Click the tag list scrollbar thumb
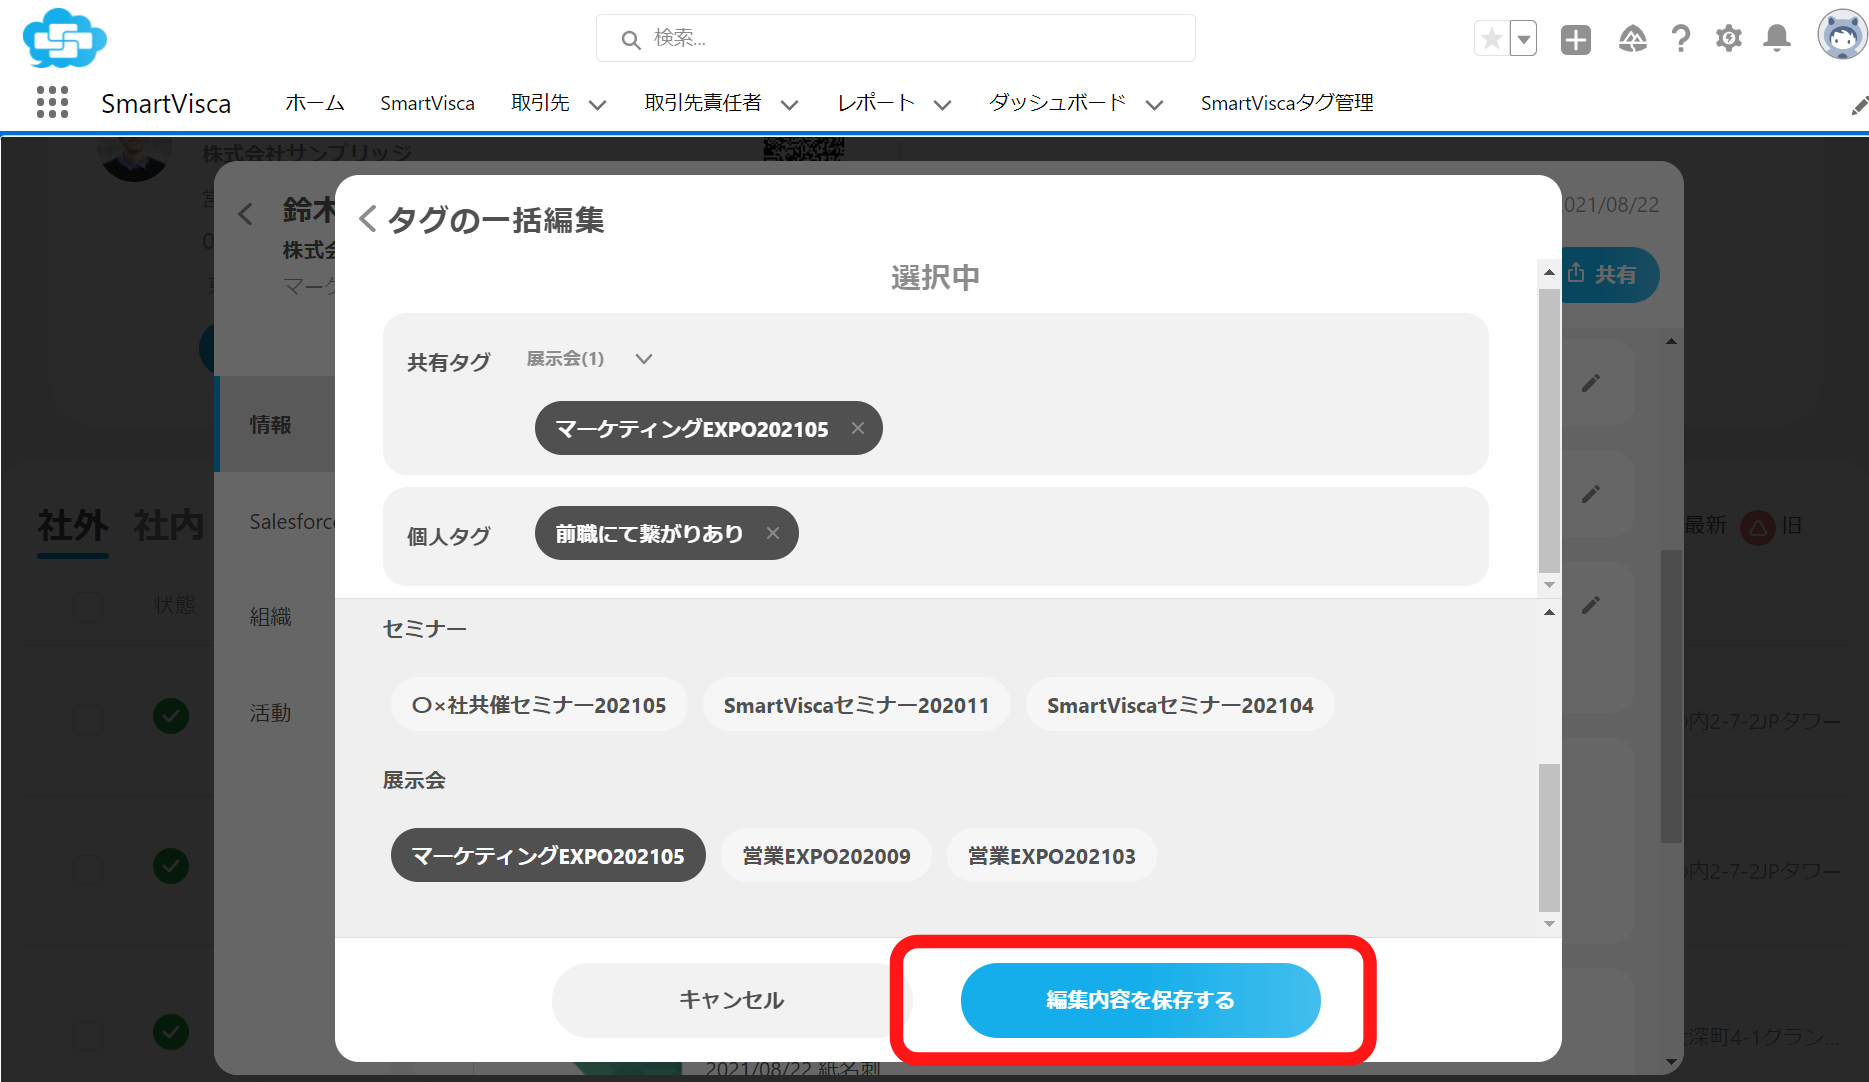 pyautogui.click(x=1549, y=838)
